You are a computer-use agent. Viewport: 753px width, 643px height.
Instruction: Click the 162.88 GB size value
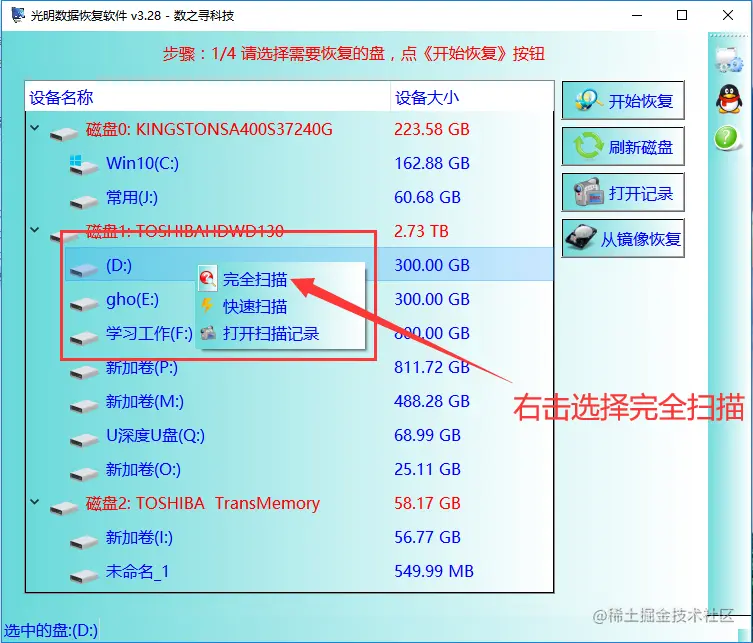432,163
